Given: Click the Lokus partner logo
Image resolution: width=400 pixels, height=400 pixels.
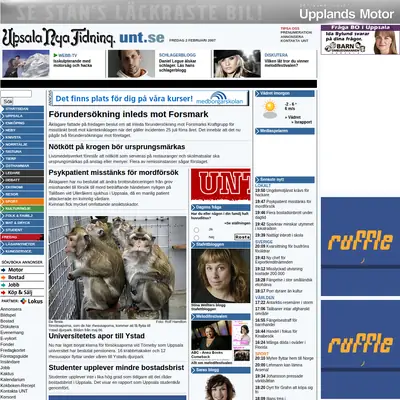Looking at the screenshot, I should [32, 301].
